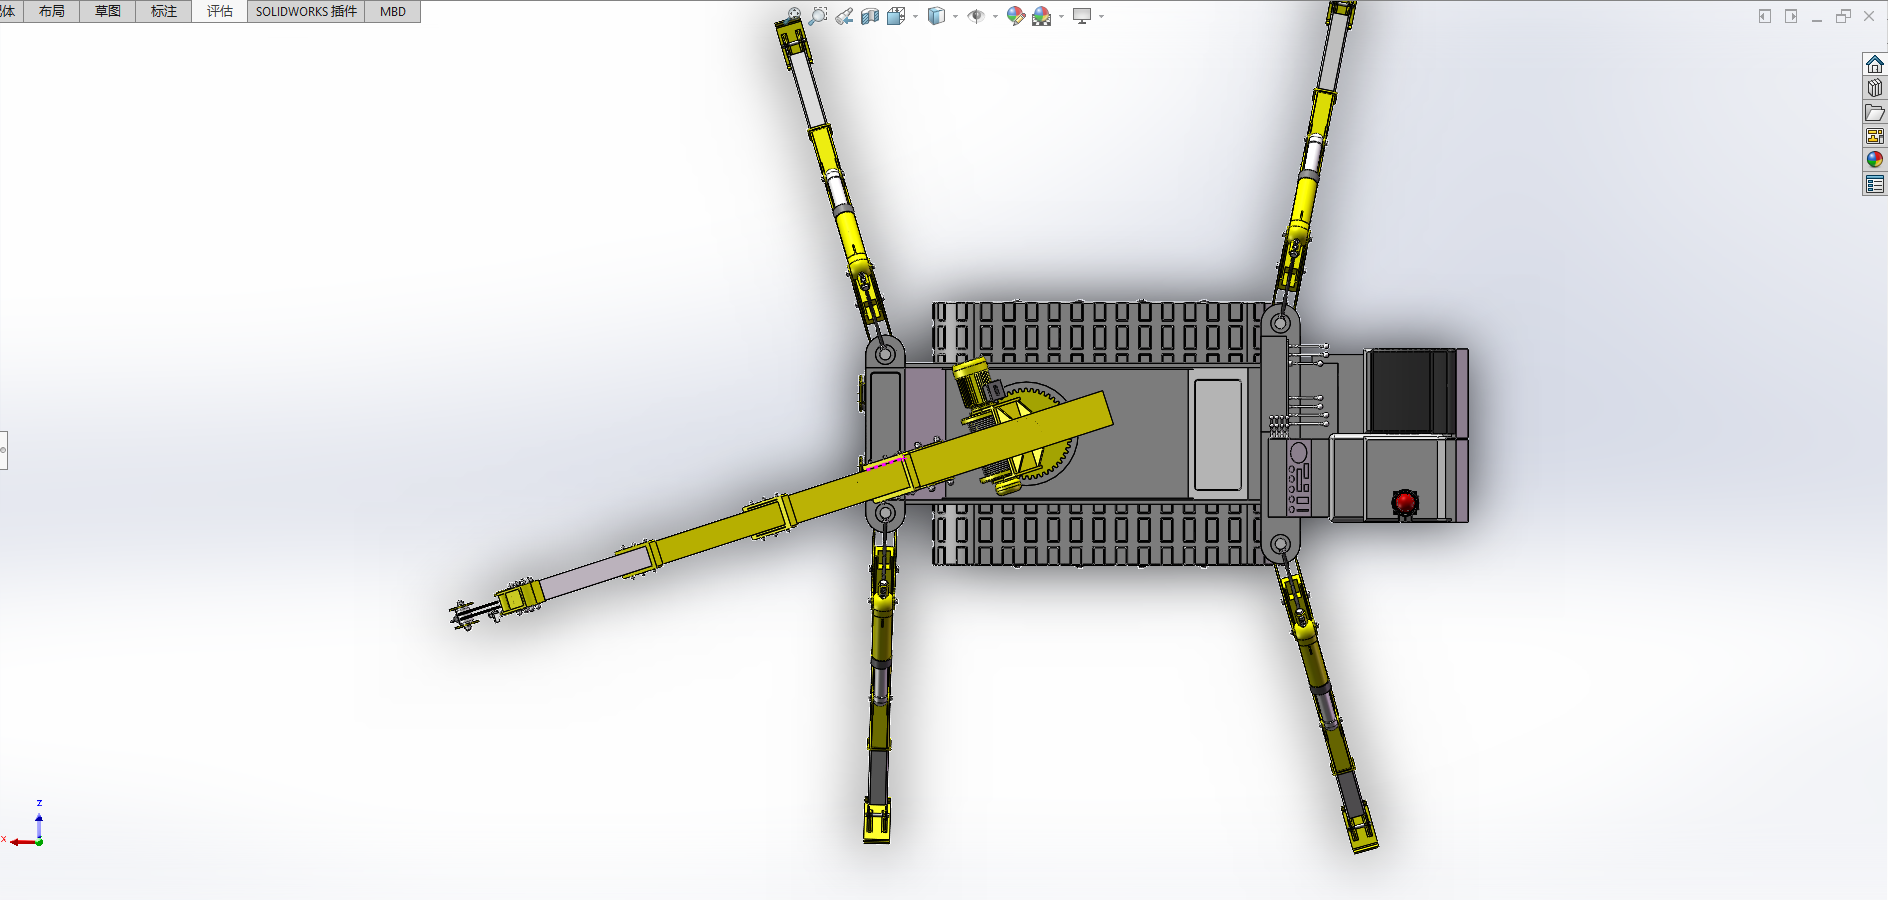This screenshot has width=1888, height=900.
Task: Click the Previous View icon
Action: pos(844,16)
